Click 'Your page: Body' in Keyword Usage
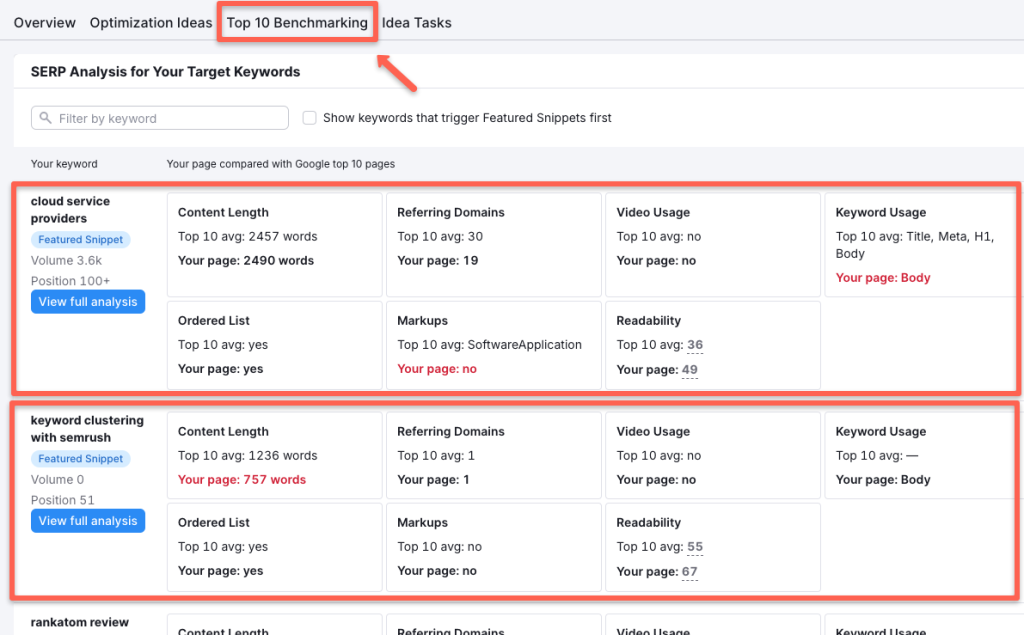The image size is (1024, 635). point(883,277)
